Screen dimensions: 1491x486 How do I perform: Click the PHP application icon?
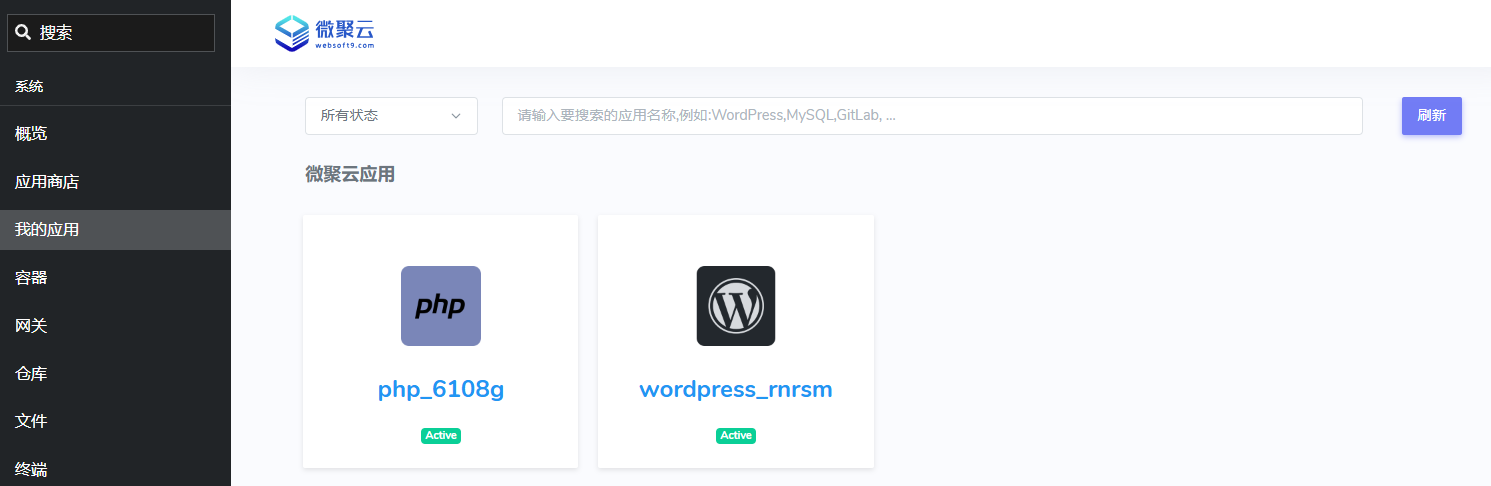click(x=440, y=306)
